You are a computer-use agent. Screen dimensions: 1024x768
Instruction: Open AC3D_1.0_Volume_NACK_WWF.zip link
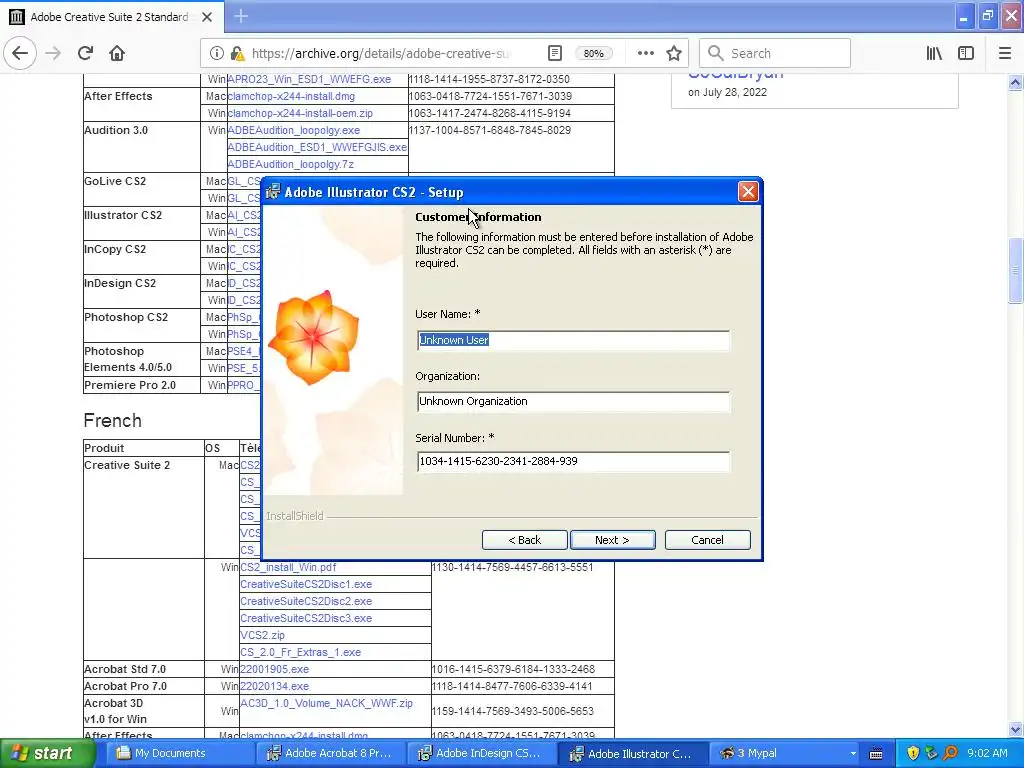pos(327,703)
